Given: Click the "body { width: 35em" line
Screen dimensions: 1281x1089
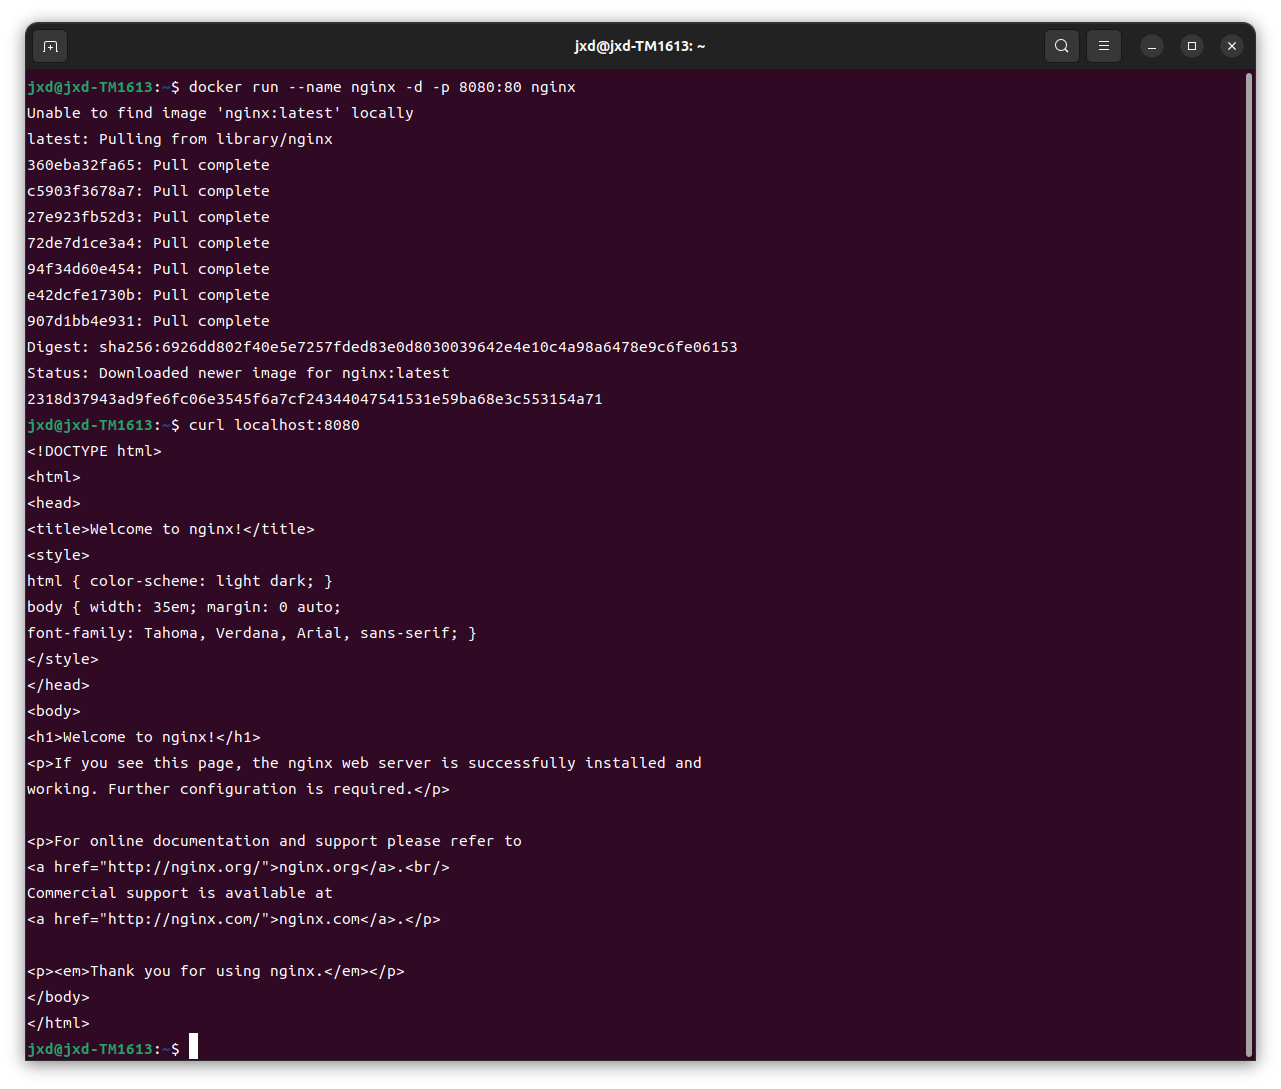Looking at the screenshot, I should [x=184, y=607].
